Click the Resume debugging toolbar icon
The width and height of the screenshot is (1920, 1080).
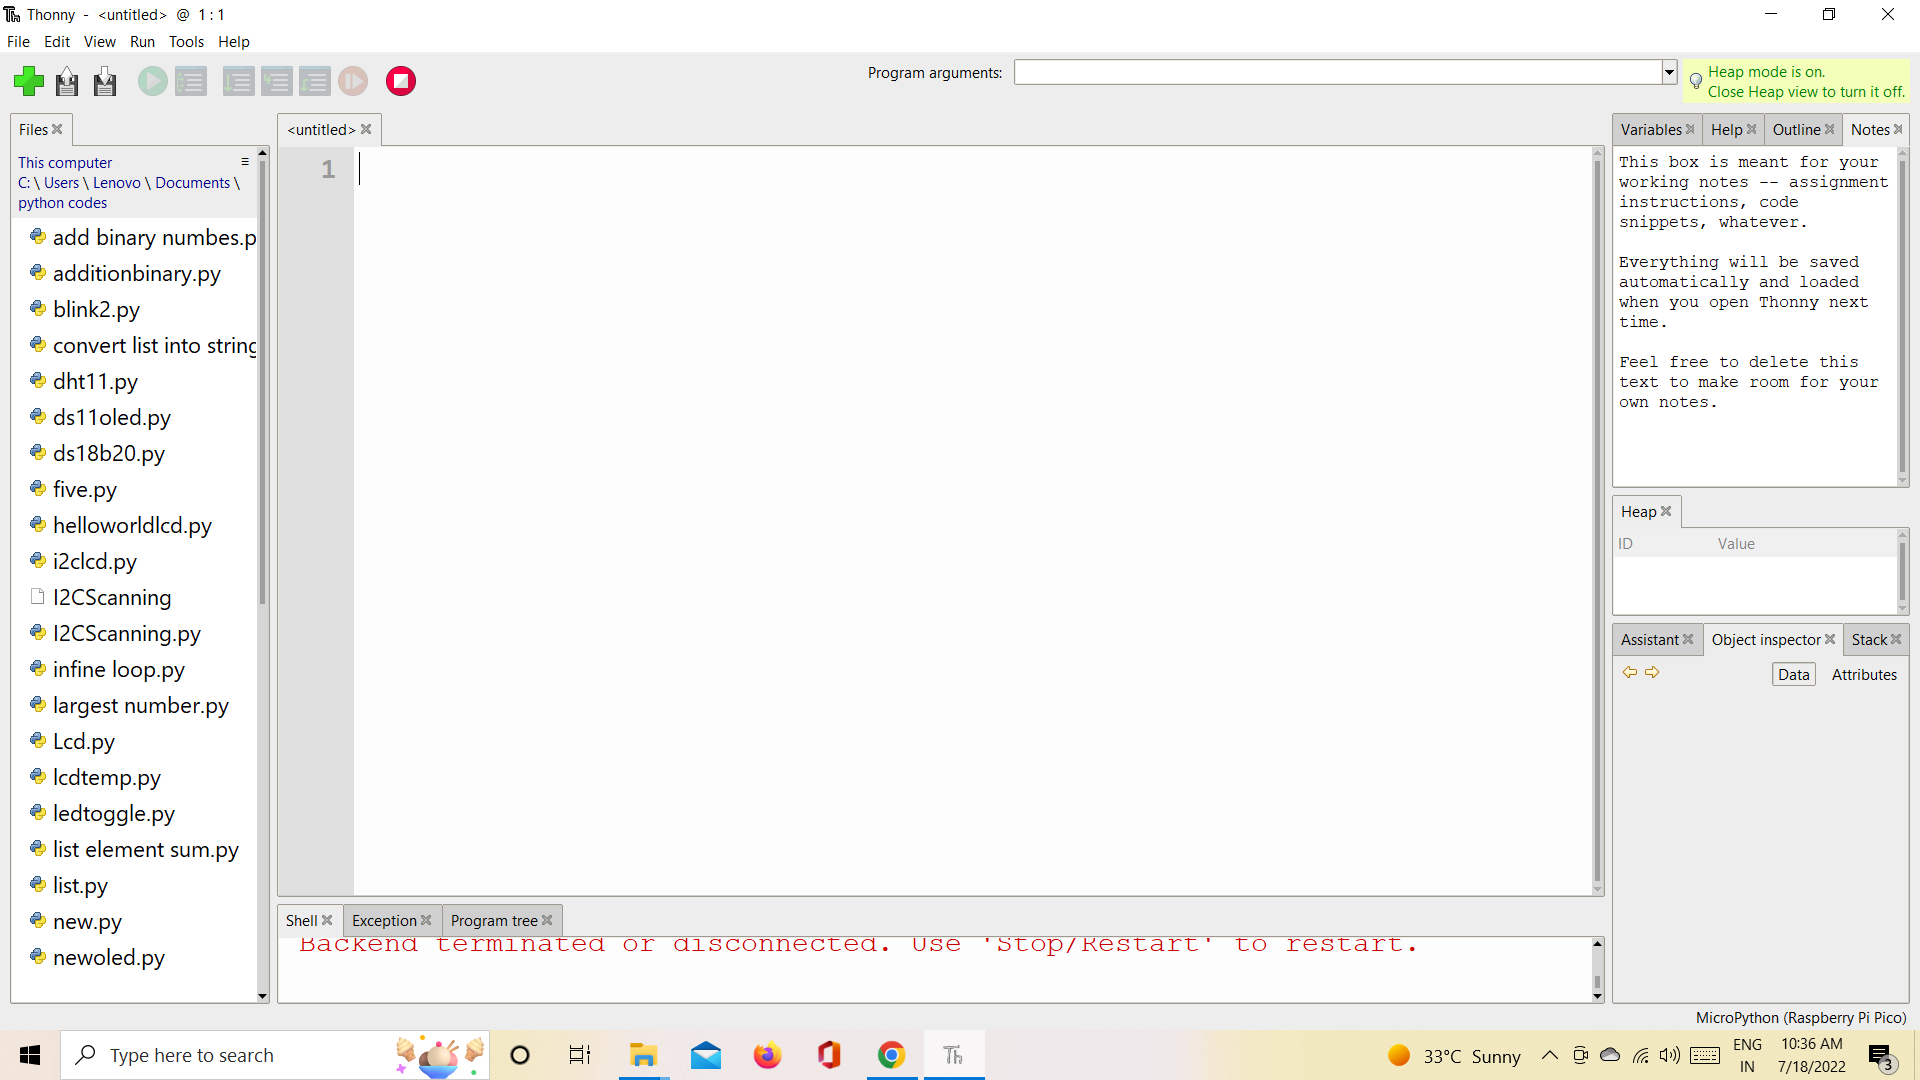[353, 81]
